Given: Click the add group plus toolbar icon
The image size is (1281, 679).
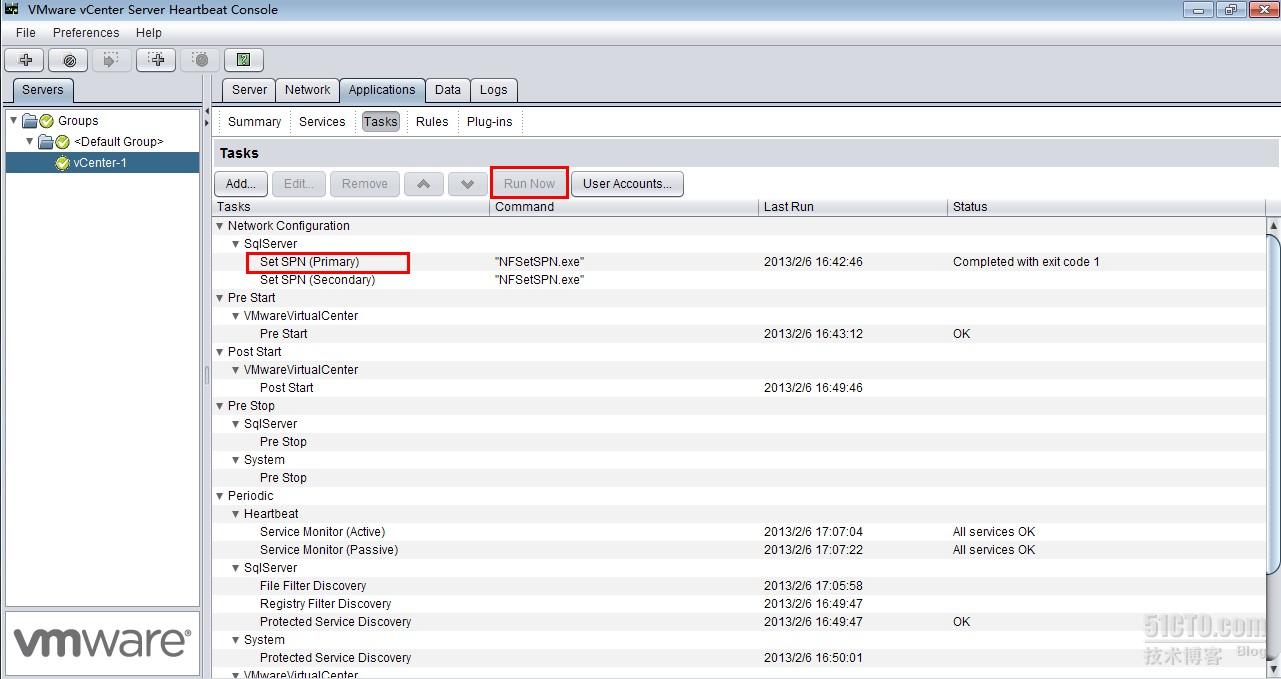Looking at the screenshot, I should coord(25,60).
